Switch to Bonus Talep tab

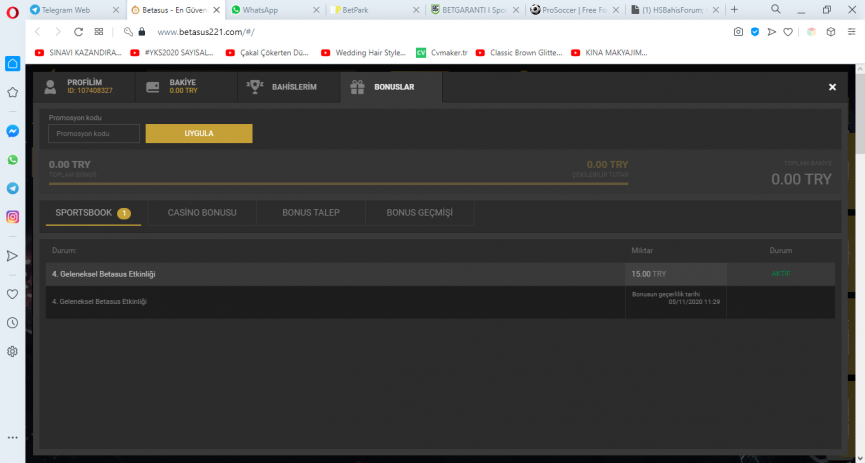(x=311, y=212)
